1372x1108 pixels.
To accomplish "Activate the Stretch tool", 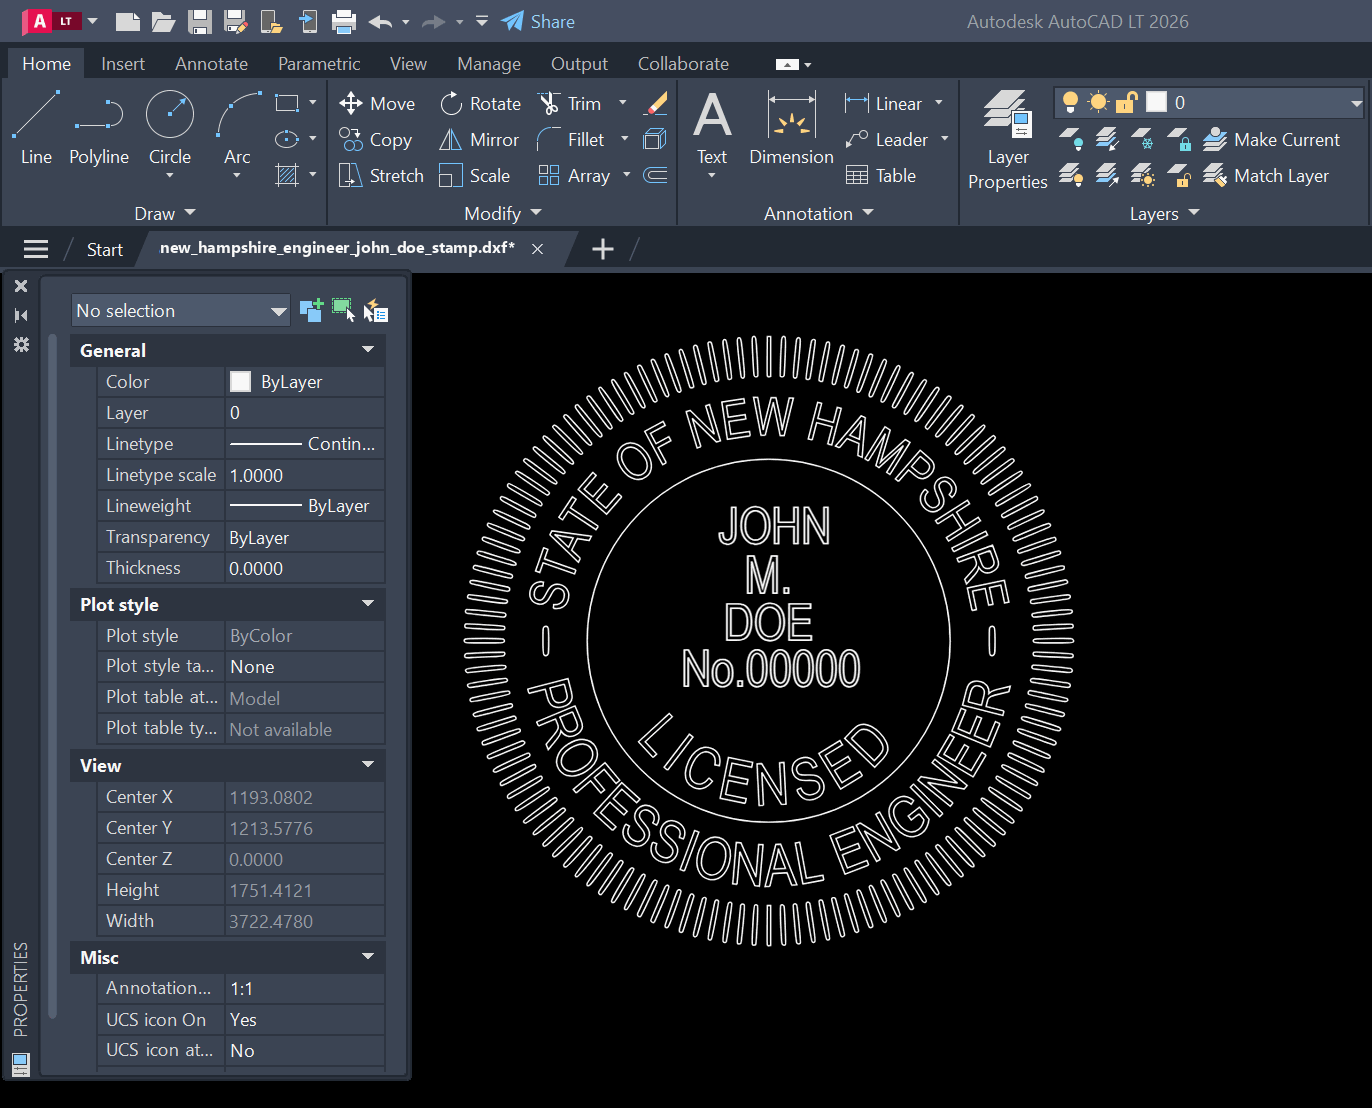I will tap(381, 176).
